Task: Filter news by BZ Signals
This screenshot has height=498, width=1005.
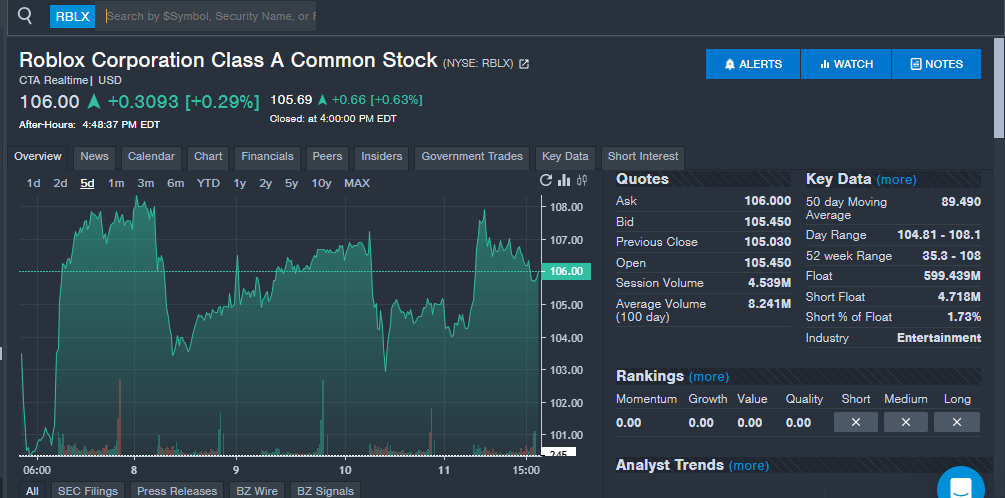Action: point(326,490)
